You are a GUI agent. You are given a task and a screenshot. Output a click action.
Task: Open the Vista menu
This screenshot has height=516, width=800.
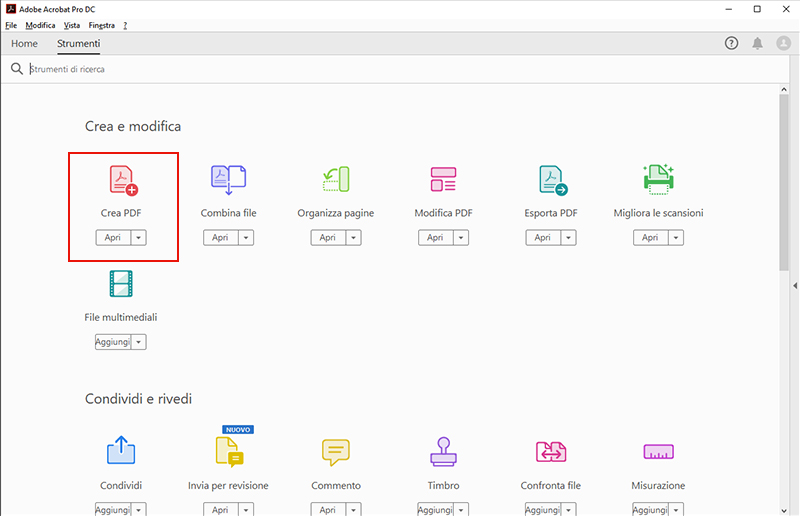72,25
